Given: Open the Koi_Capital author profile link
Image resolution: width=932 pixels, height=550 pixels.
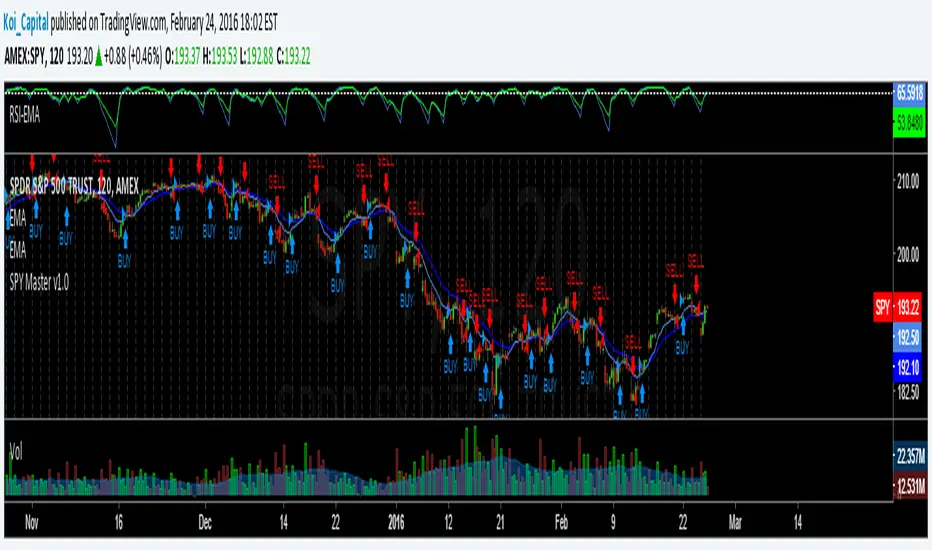Looking at the screenshot, I should (x=26, y=23).
